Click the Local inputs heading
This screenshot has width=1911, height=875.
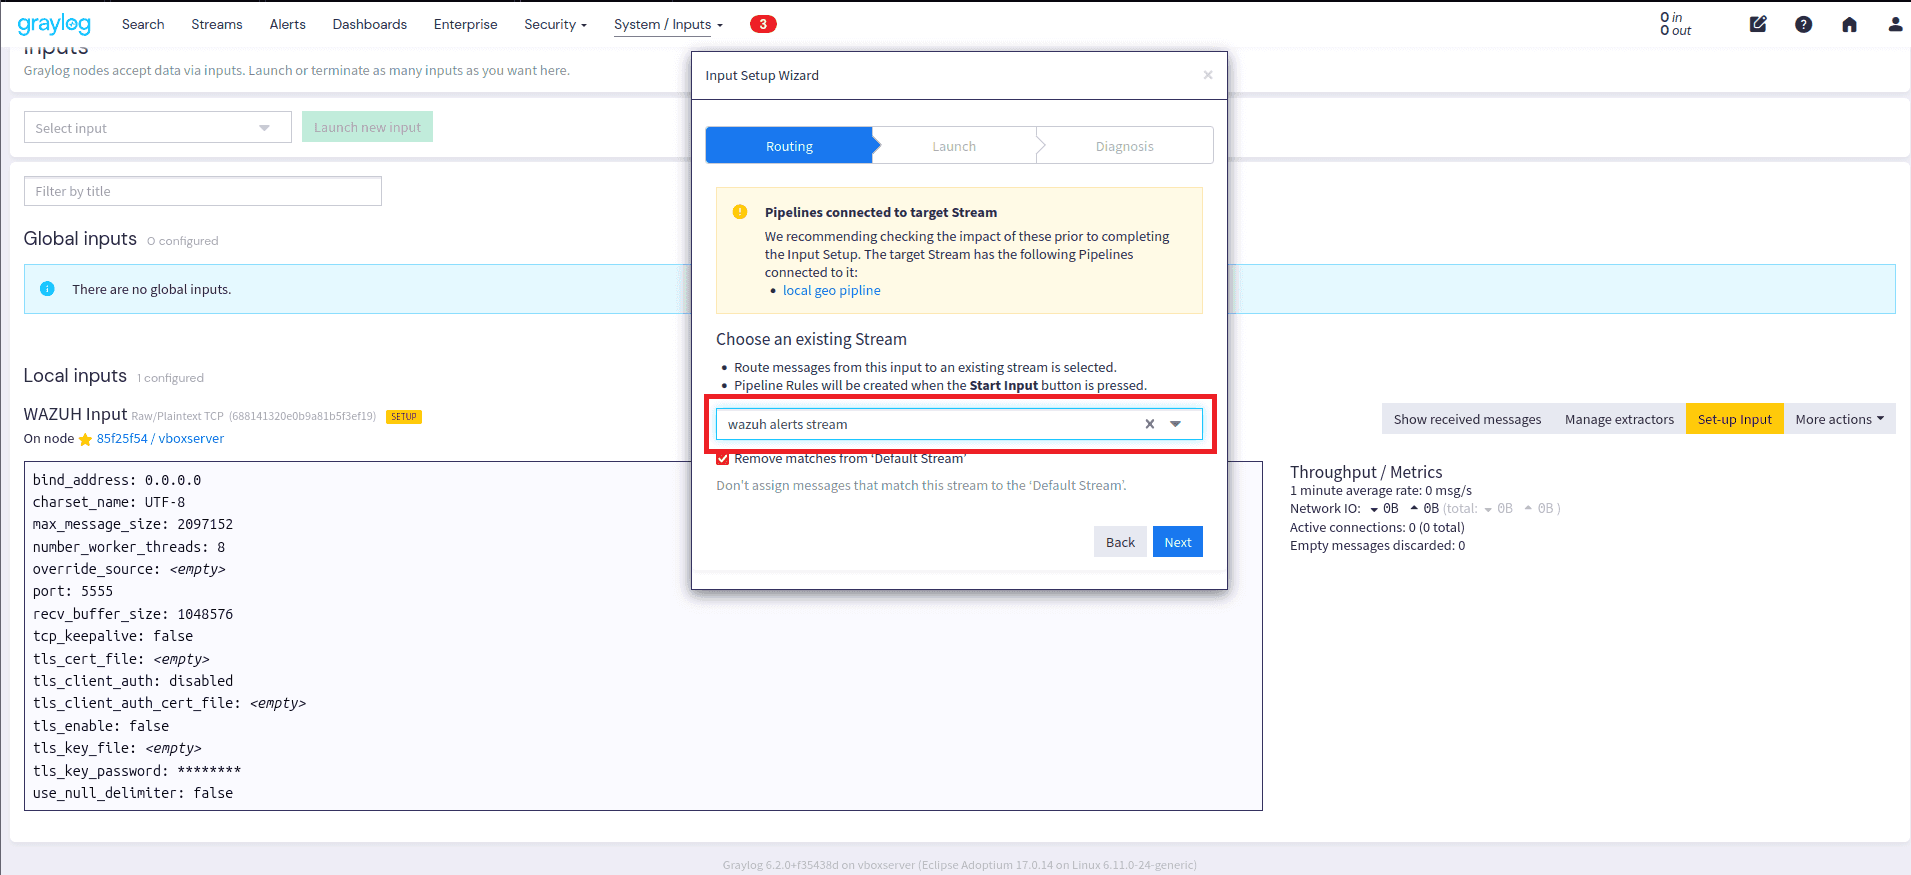[x=75, y=376]
